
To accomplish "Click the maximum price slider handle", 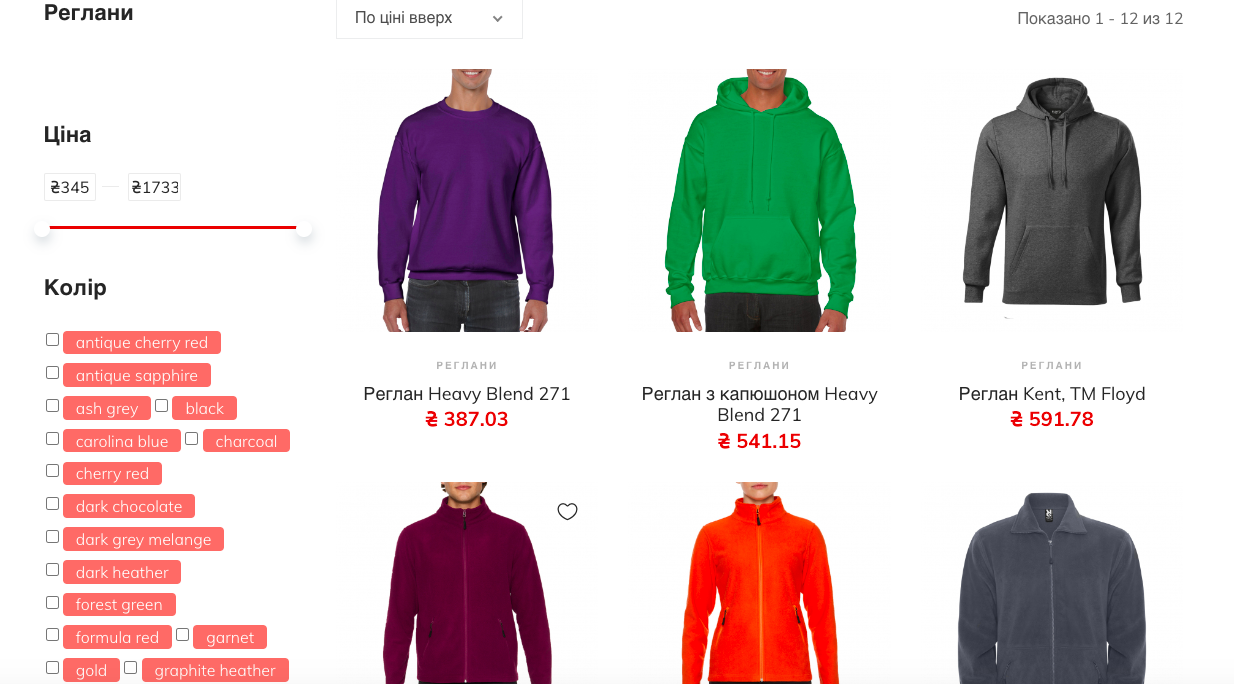I will pos(304,228).
